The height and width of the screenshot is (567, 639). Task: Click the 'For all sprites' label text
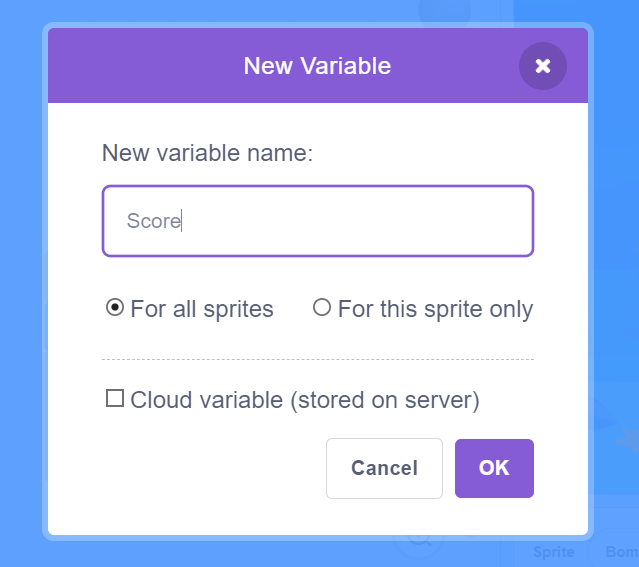pos(202,309)
